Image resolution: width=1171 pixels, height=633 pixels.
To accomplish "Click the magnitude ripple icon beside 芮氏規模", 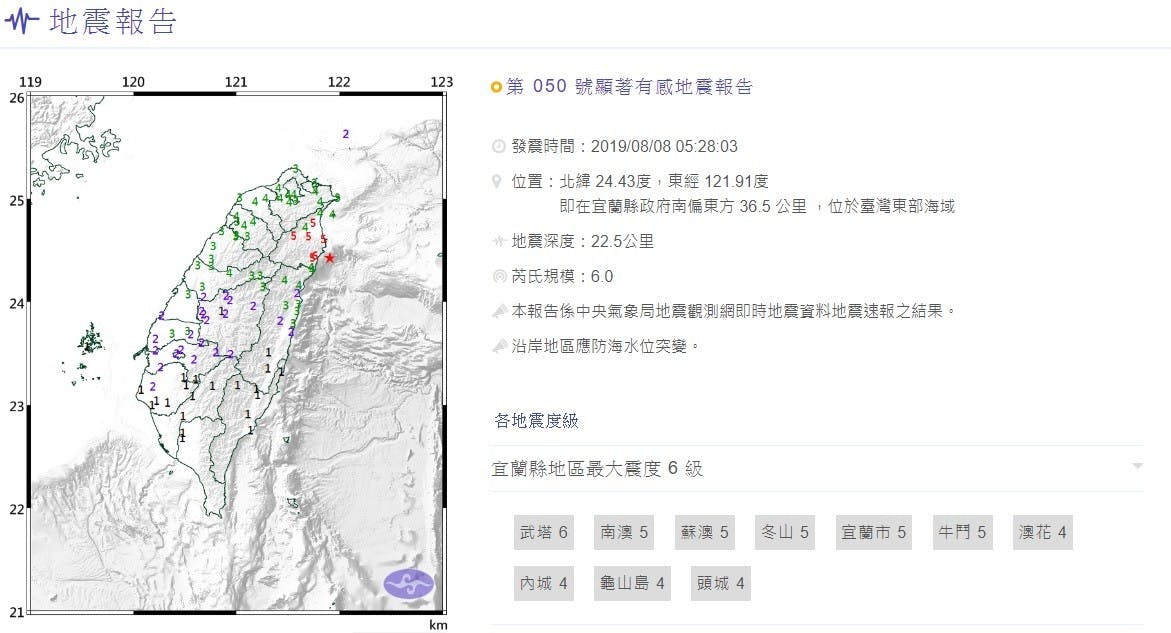I will (x=499, y=276).
